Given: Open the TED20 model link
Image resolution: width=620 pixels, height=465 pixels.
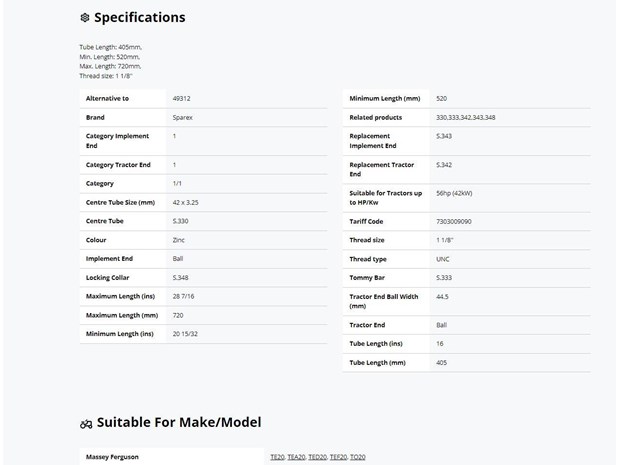Looking at the screenshot, I should point(318,457).
